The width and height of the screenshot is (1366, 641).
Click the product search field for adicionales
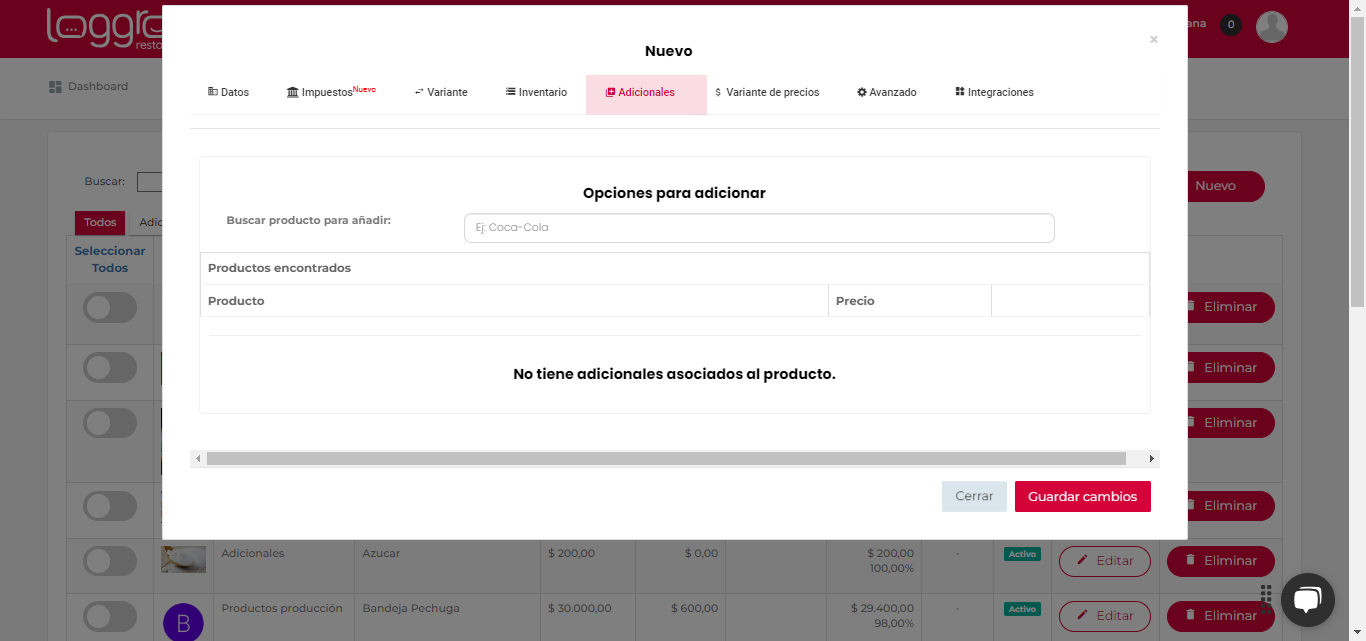(758, 228)
